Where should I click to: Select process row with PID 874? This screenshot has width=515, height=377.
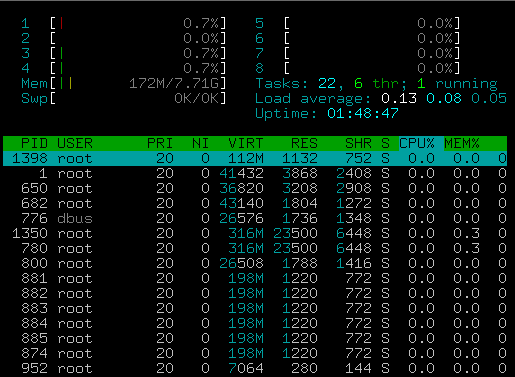(255, 353)
